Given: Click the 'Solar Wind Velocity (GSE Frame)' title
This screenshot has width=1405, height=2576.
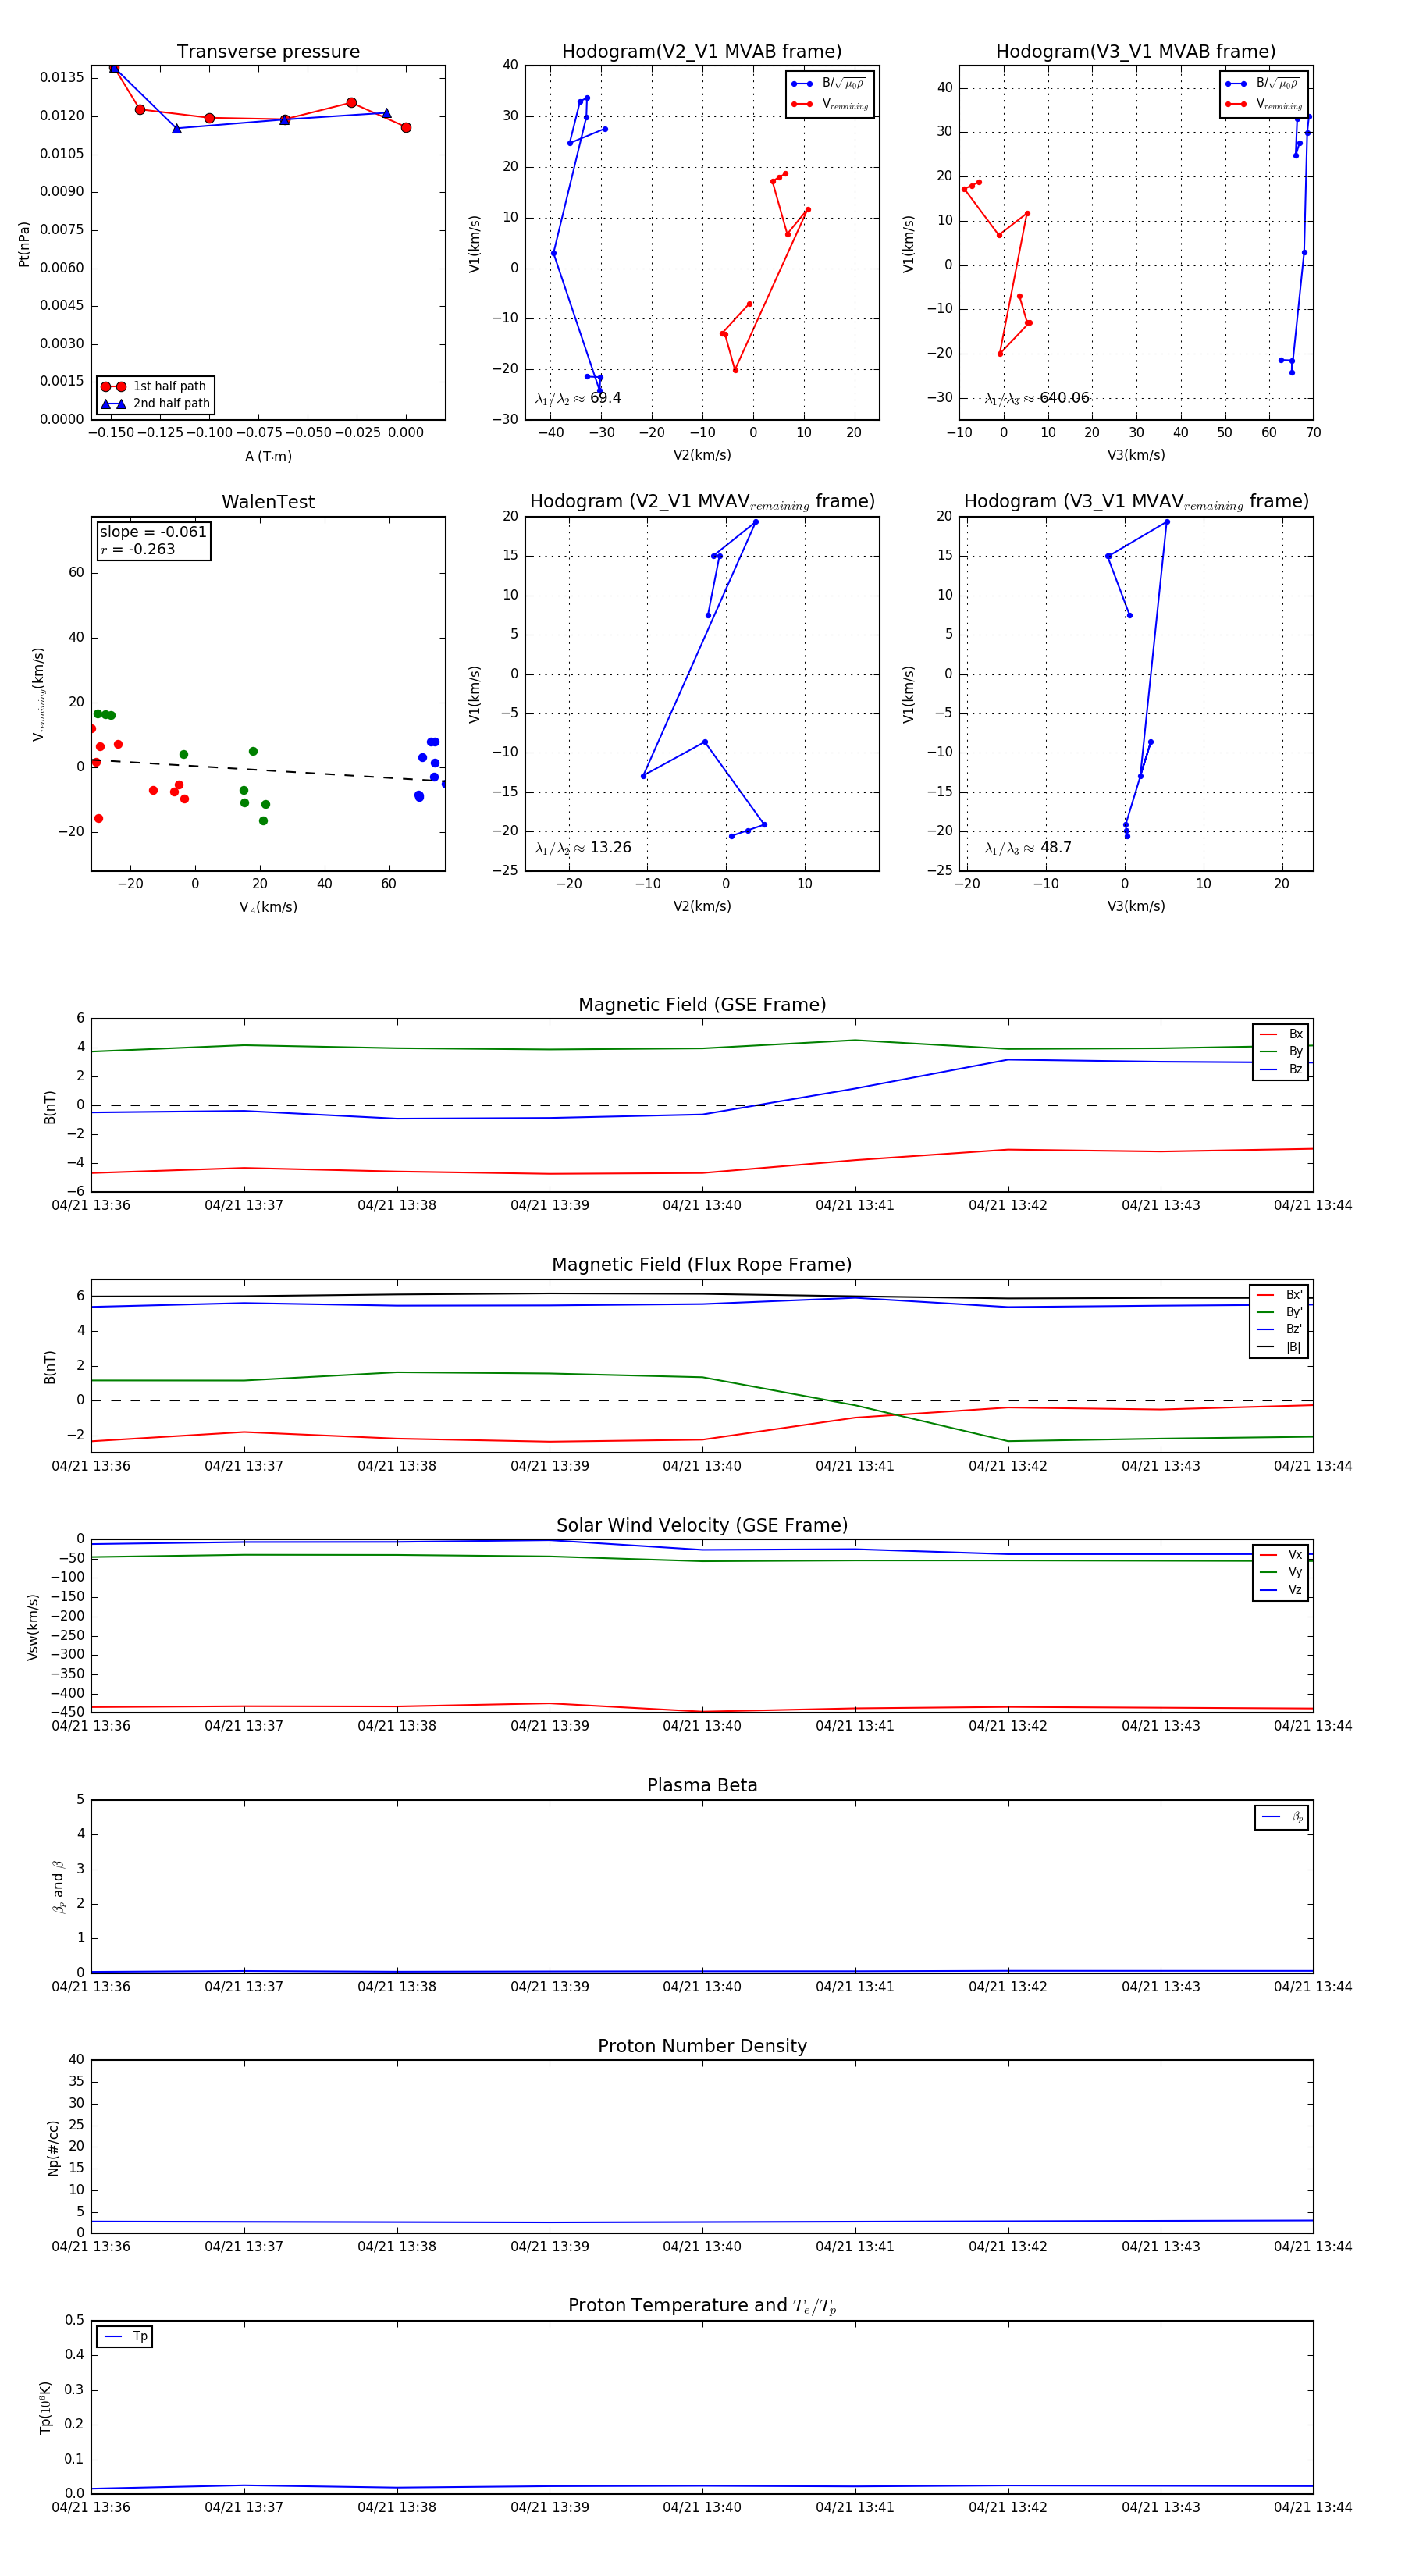Looking at the screenshot, I should click(x=702, y=1525).
